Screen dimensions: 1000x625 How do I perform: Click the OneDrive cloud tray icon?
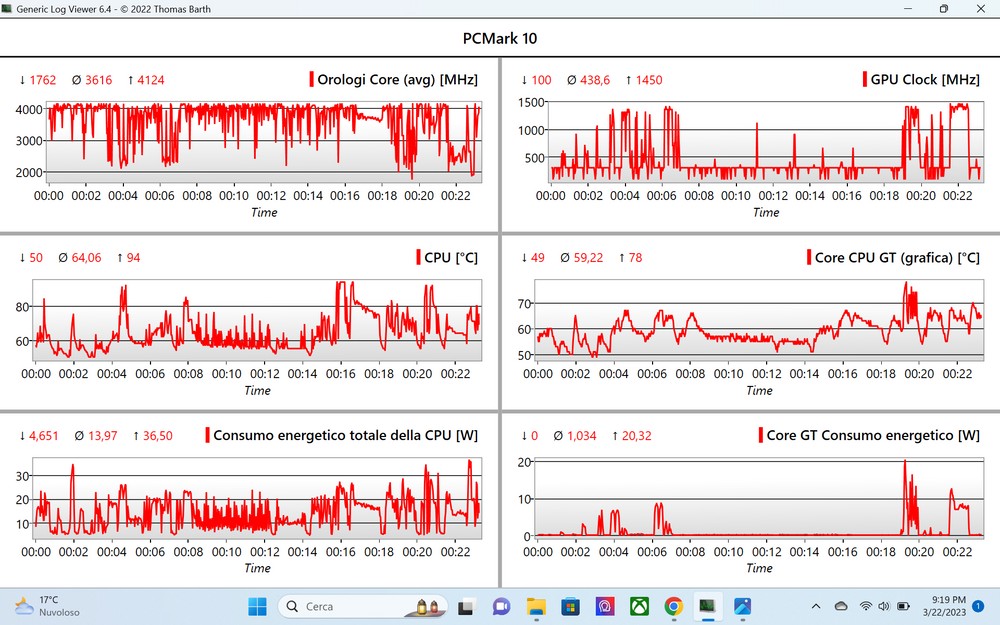tap(841, 606)
